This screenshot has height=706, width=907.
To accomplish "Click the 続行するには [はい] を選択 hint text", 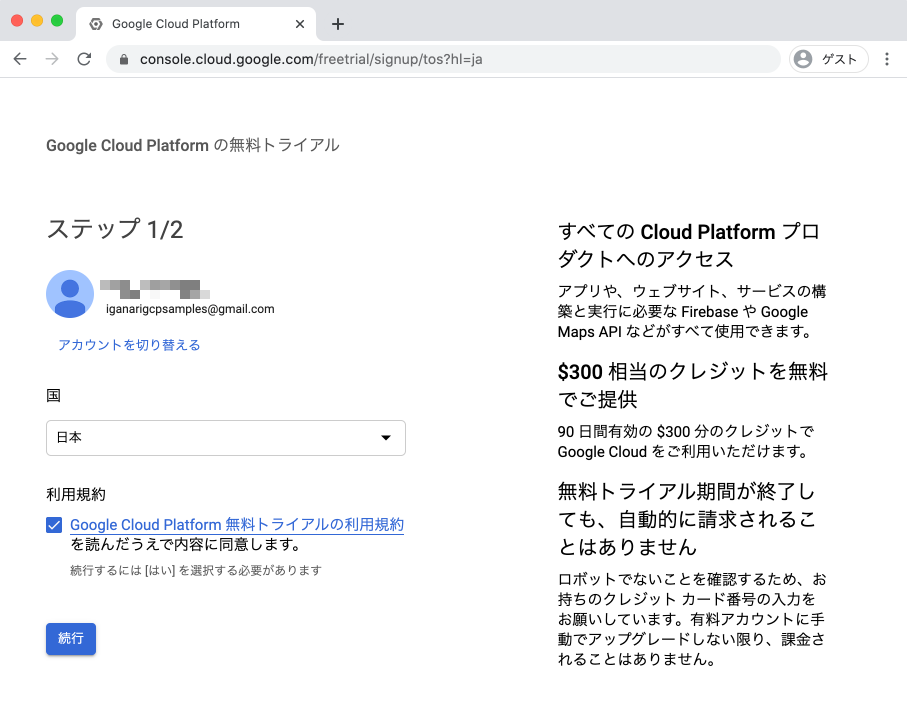I will 196,571.
